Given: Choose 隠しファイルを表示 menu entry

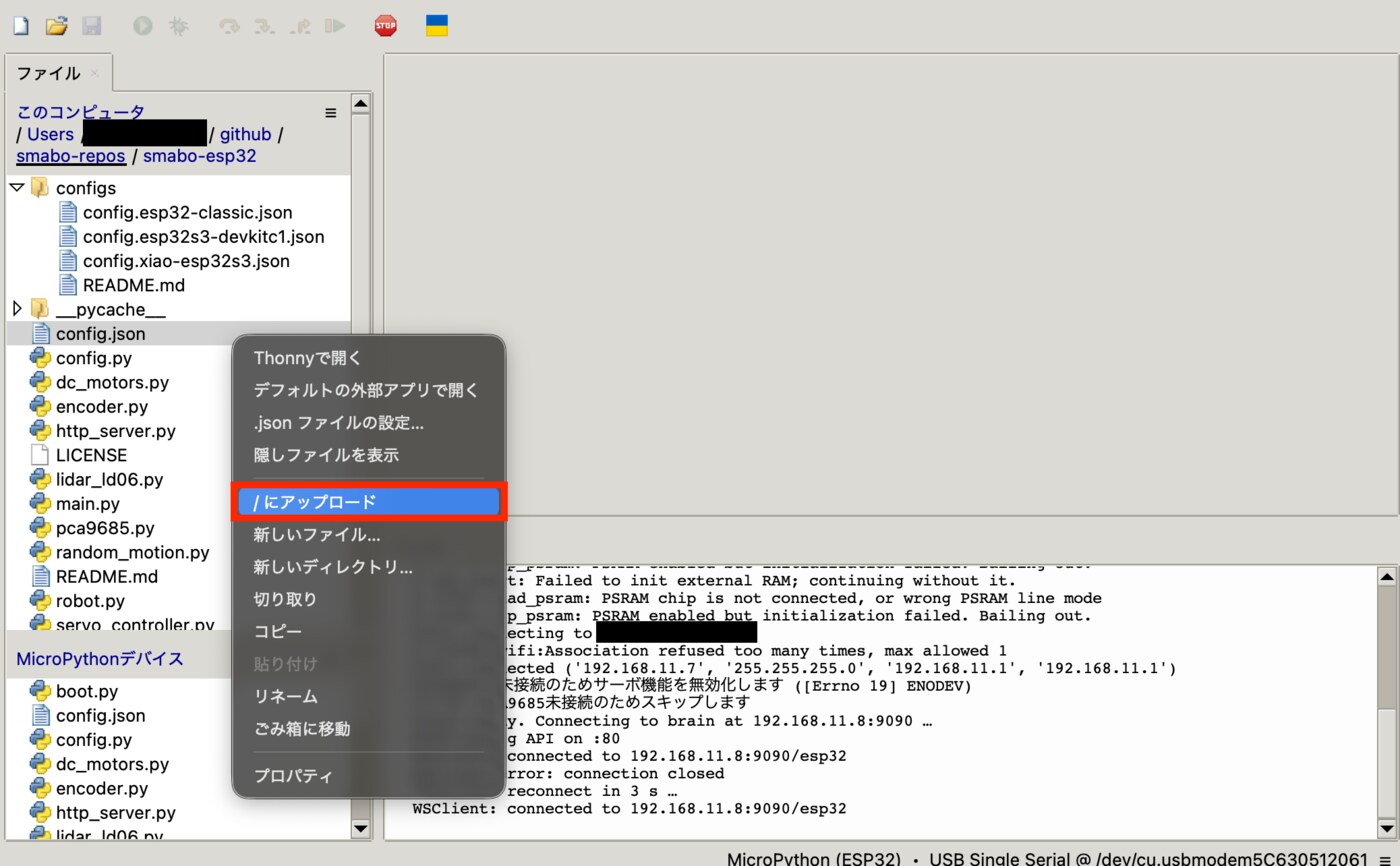Looking at the screenshot, I should (368, 454).
